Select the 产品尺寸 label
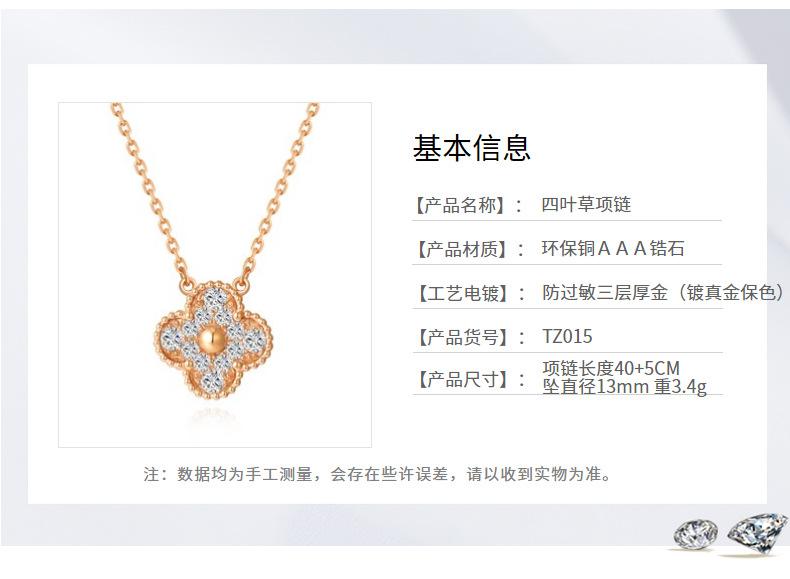This screenshot has height=579, width=790. [x=460, y=379]
